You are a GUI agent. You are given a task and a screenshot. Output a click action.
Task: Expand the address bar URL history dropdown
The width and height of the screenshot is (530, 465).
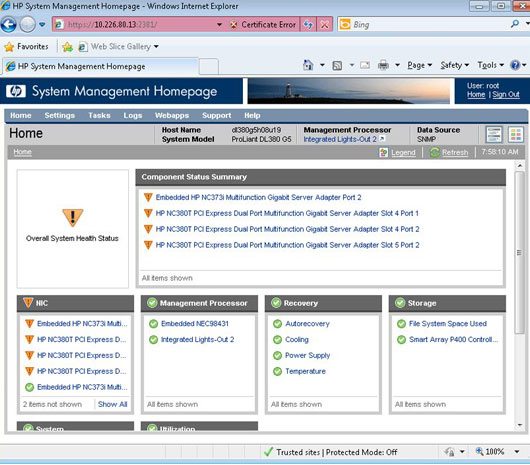[x=219, y=25]
